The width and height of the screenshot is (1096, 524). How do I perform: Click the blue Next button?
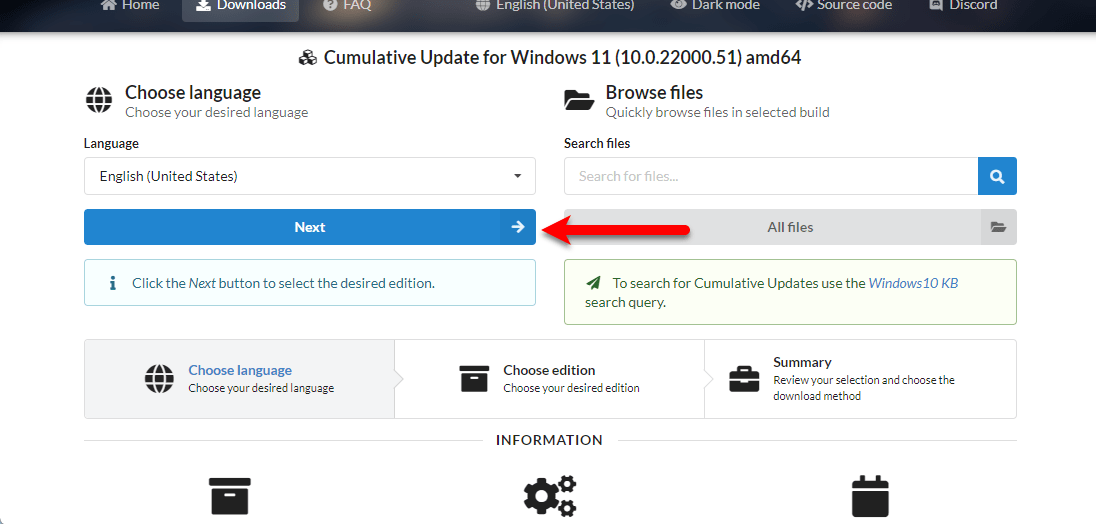pyautogui.click(x=310, y=227)
